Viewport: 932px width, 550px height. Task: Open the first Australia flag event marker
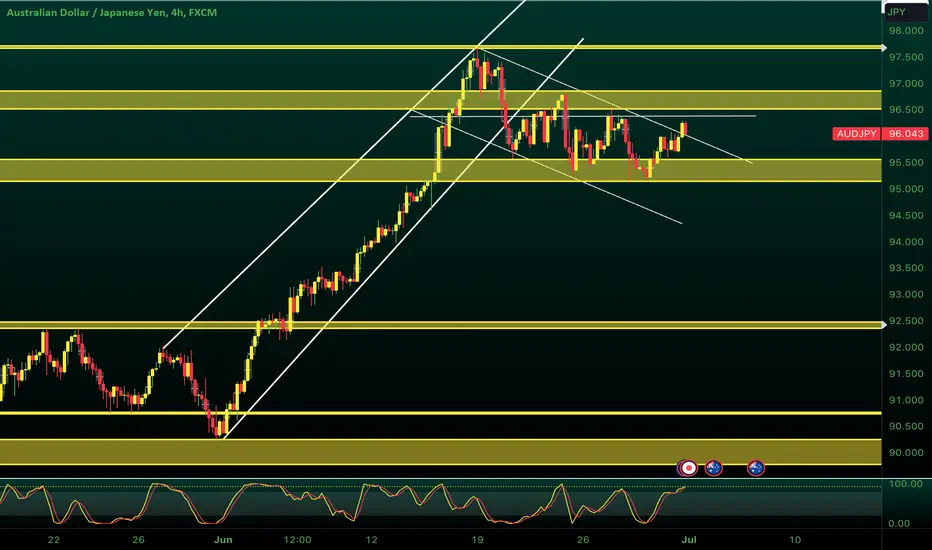[x=713, y=468]
